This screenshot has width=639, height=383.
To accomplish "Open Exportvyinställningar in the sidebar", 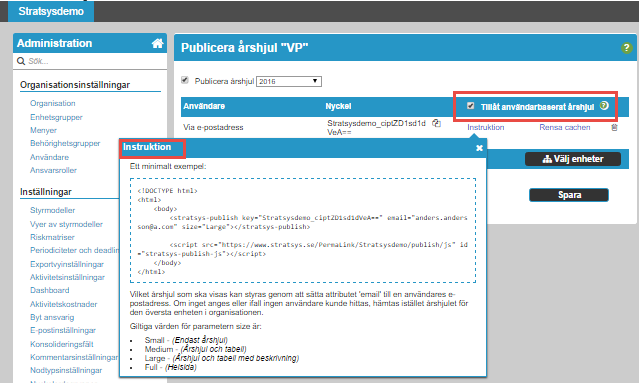I will click(x=66, y=264).
